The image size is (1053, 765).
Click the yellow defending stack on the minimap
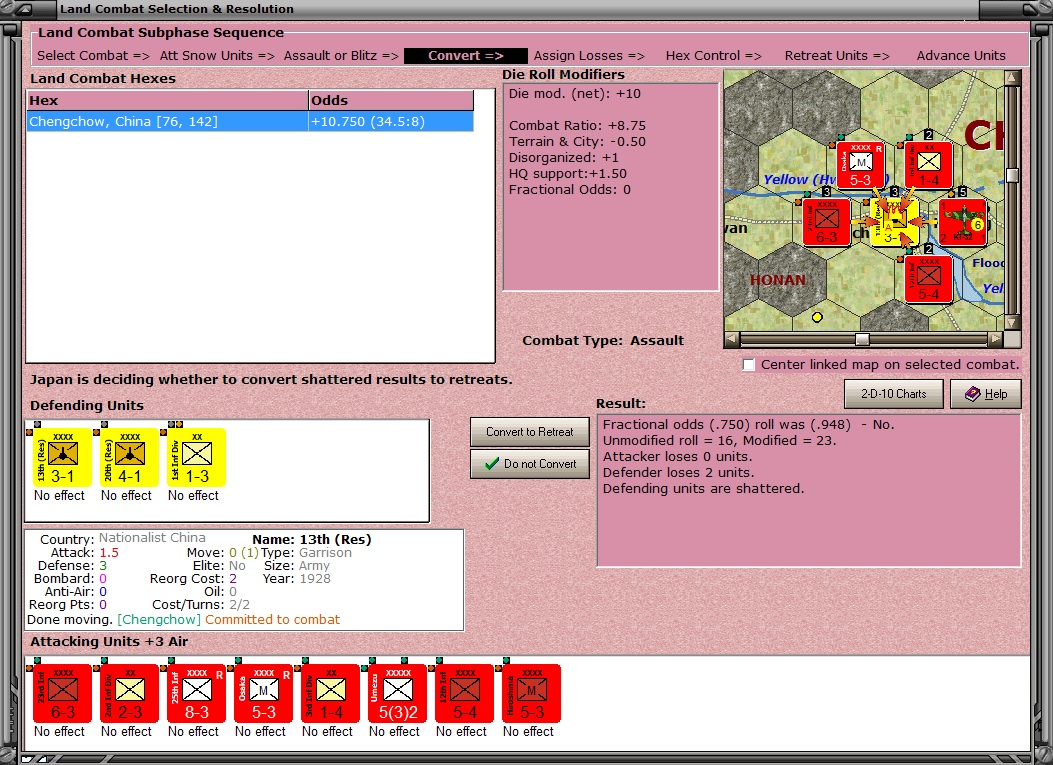click(895, 222)
